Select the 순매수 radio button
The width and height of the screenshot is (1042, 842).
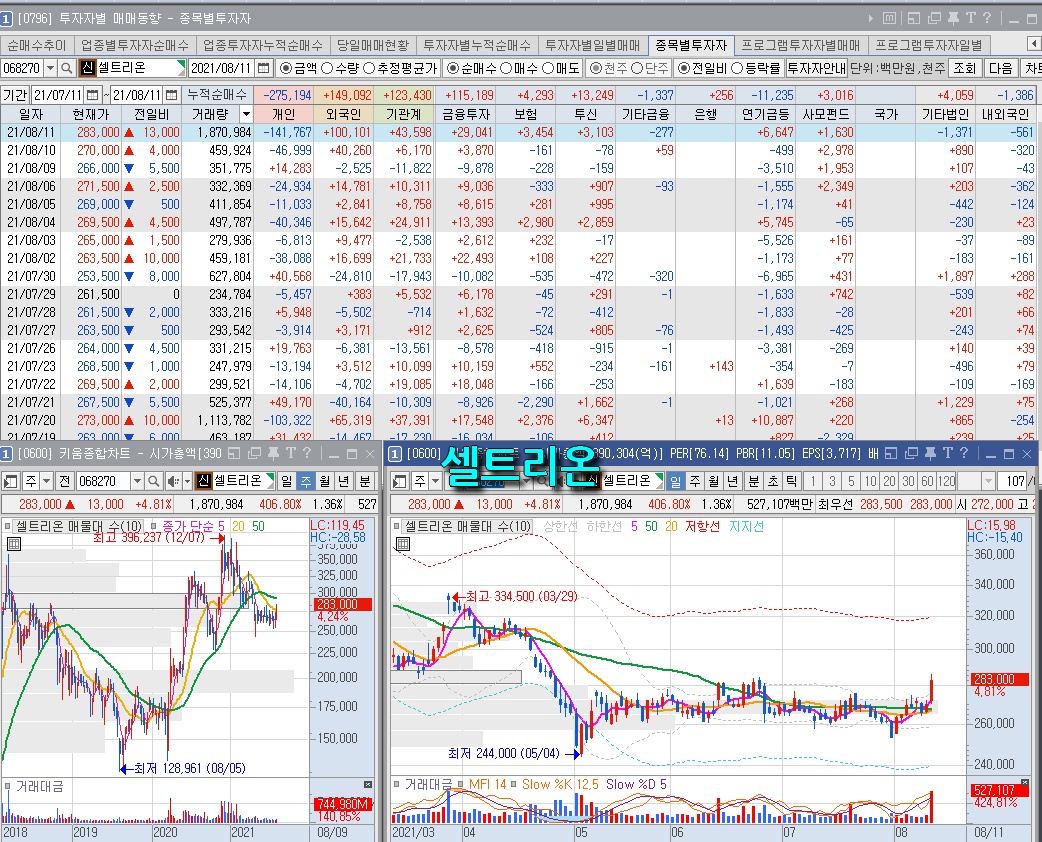point(453,68)
